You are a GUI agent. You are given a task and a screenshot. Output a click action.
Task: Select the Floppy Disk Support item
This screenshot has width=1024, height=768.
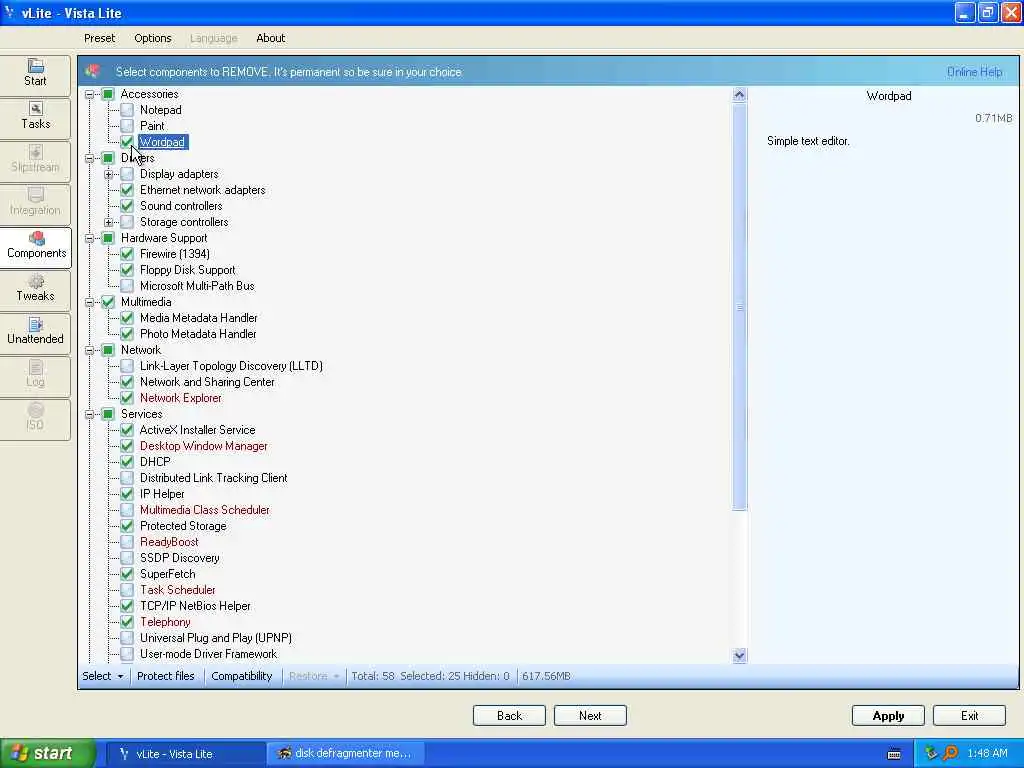coord(187,270)
